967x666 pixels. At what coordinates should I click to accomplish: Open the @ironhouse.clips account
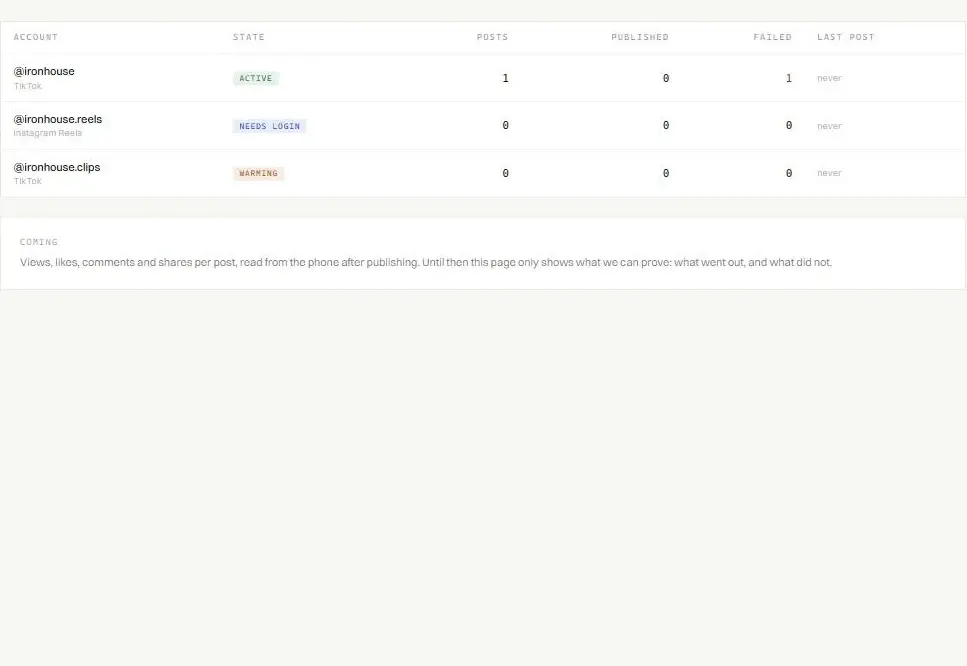click(57, 167)
